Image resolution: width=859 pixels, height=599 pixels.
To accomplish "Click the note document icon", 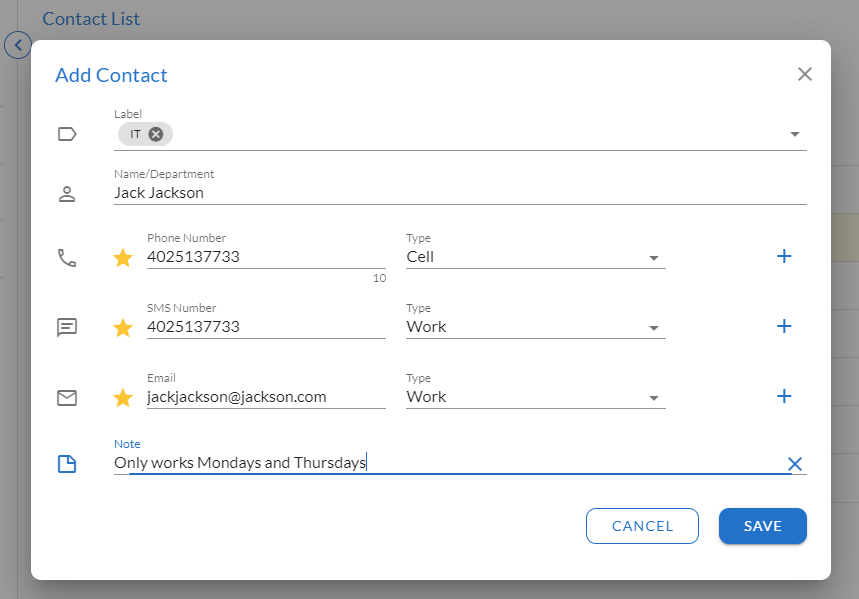I will pos(67,464).
